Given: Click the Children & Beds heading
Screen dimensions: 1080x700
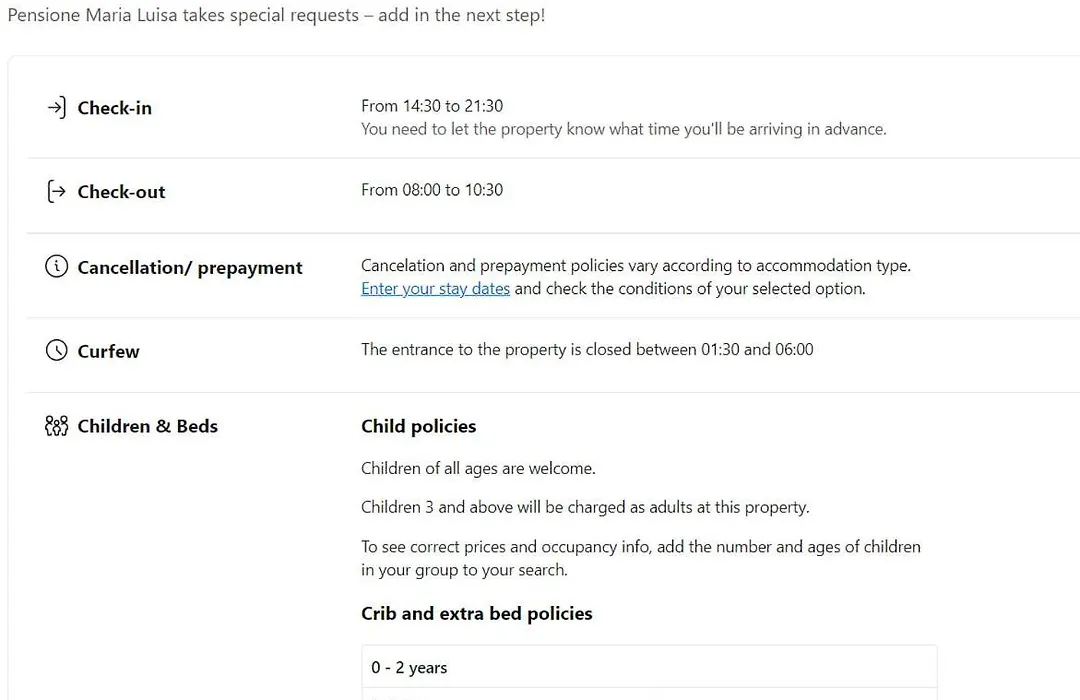Looking at the screenshot, I should click(x=147, y=426).
